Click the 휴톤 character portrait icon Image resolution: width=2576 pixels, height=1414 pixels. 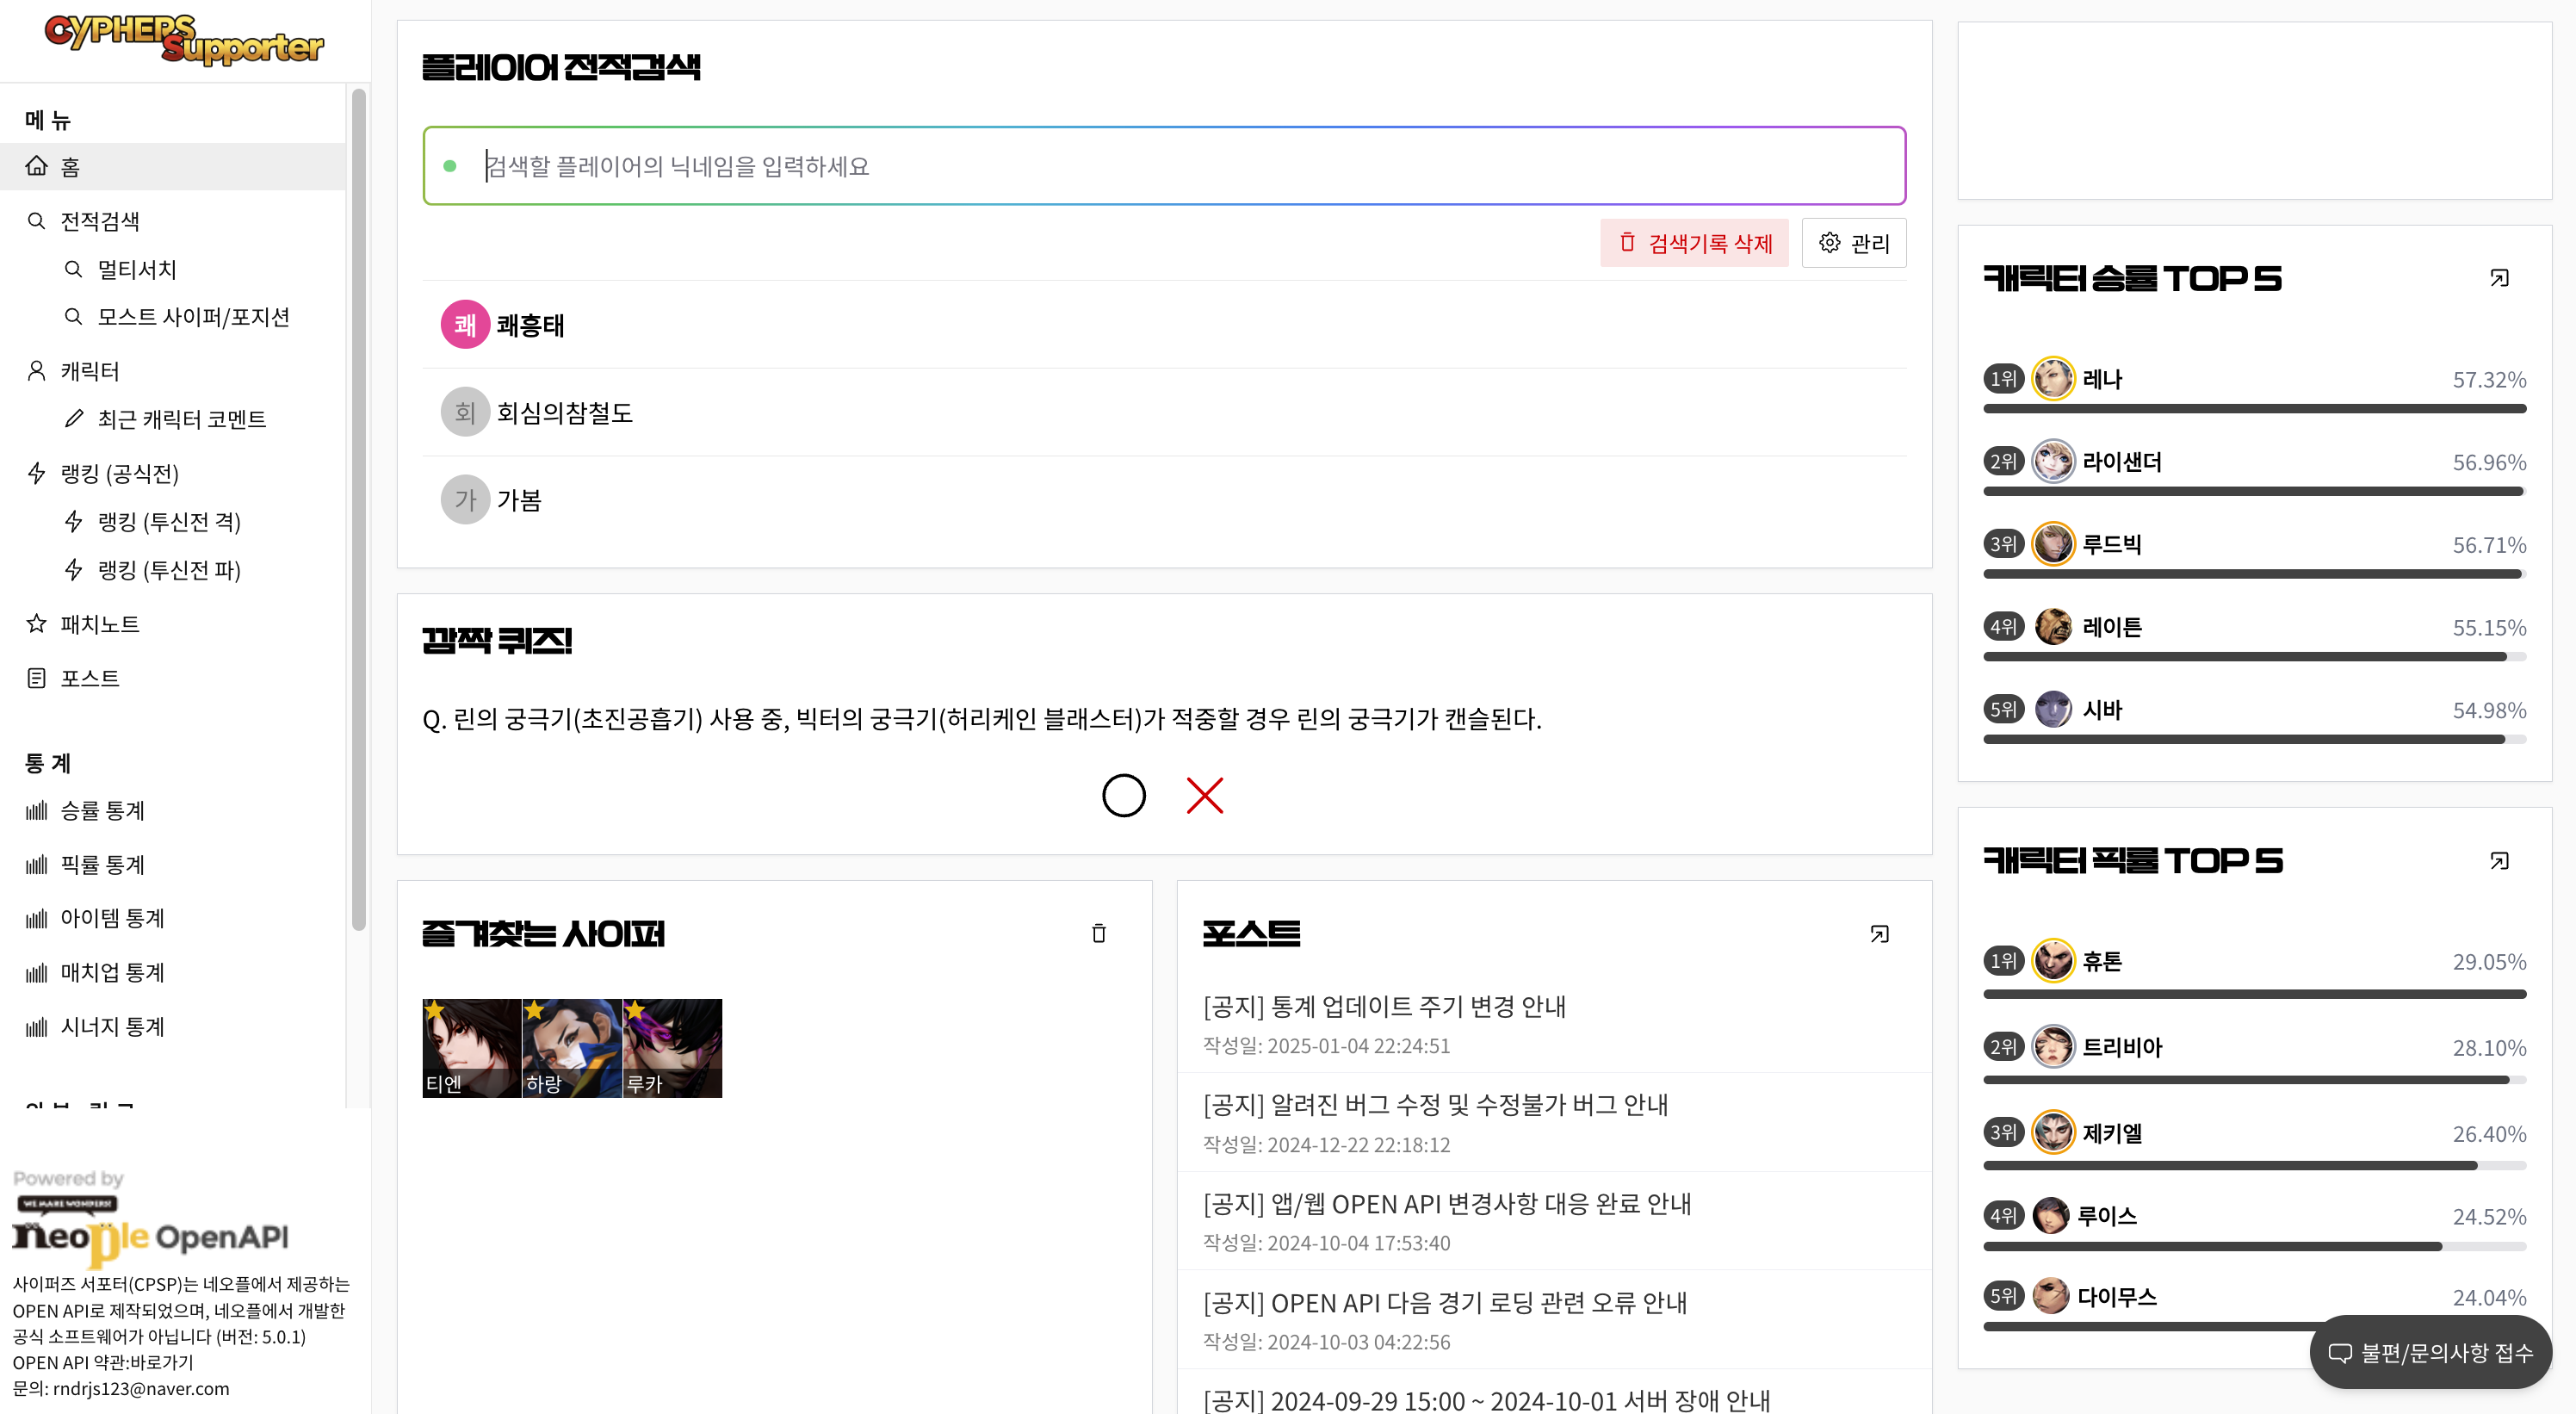2052,961
